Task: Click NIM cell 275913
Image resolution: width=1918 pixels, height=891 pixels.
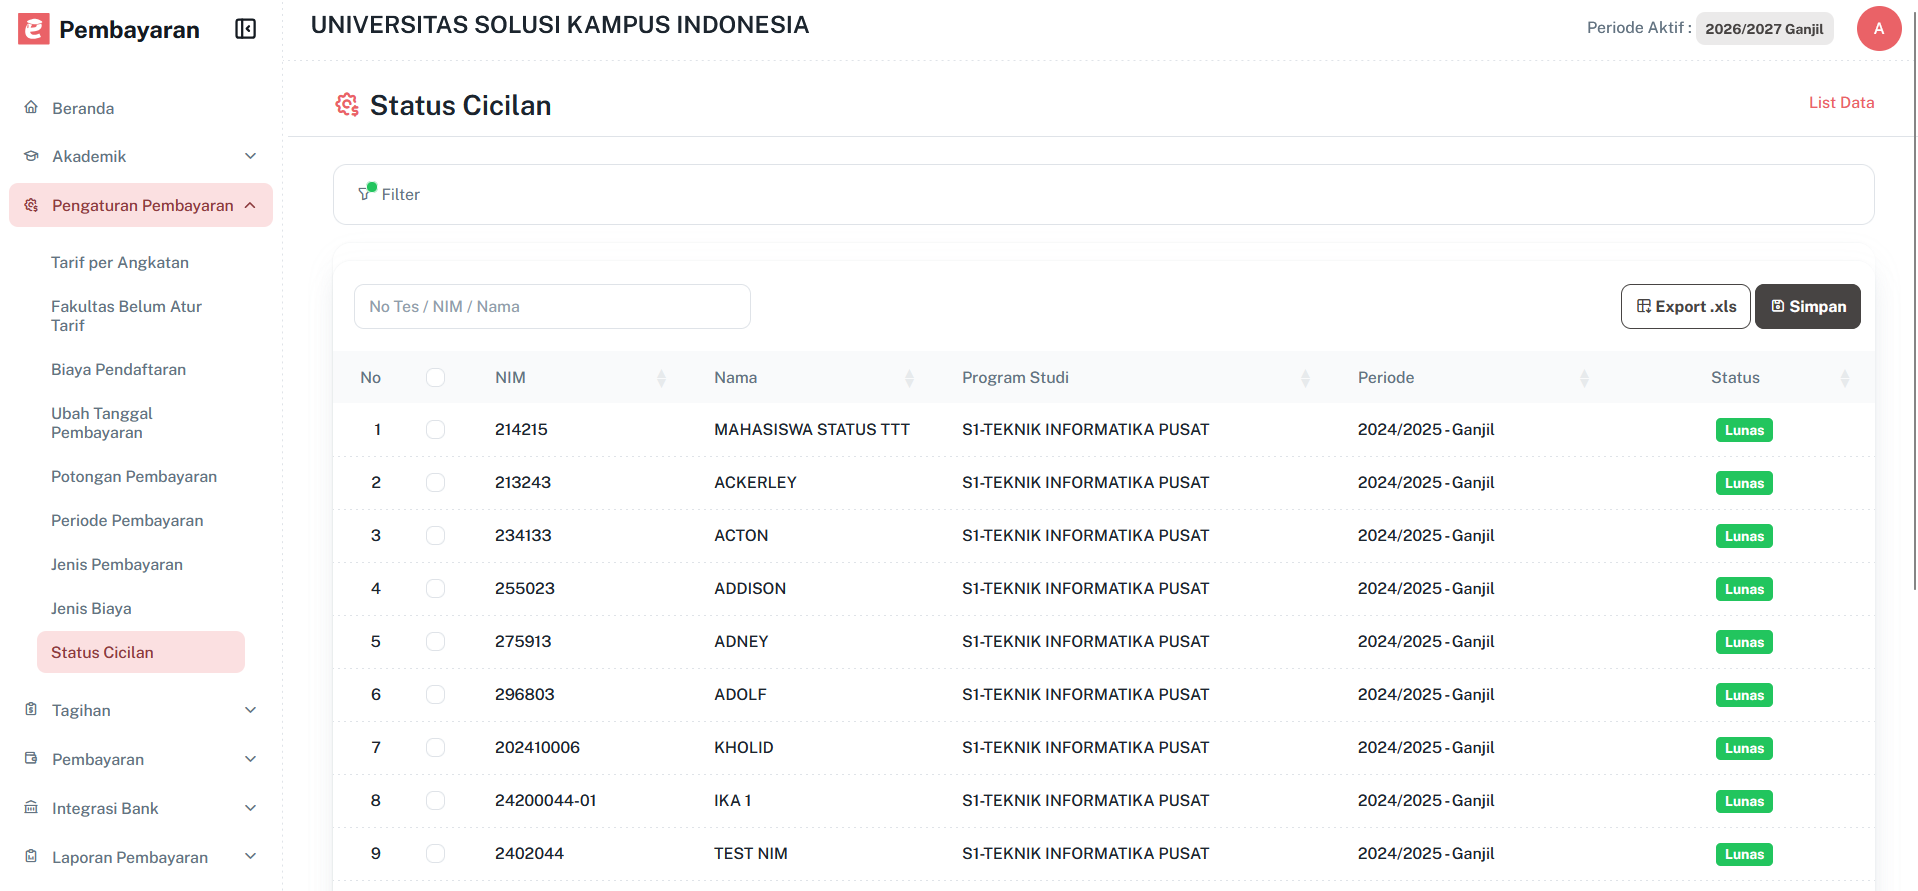Action: click(x=523, y=642)
